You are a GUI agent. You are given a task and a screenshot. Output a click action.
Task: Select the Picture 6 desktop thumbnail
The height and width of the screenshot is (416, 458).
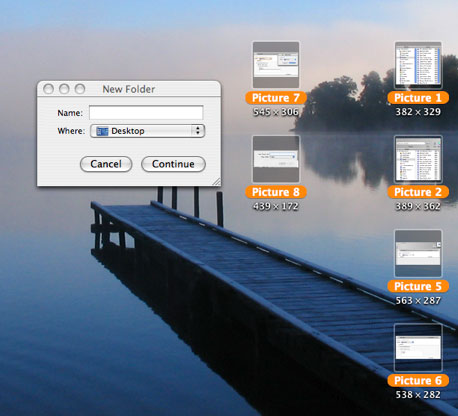418,348
